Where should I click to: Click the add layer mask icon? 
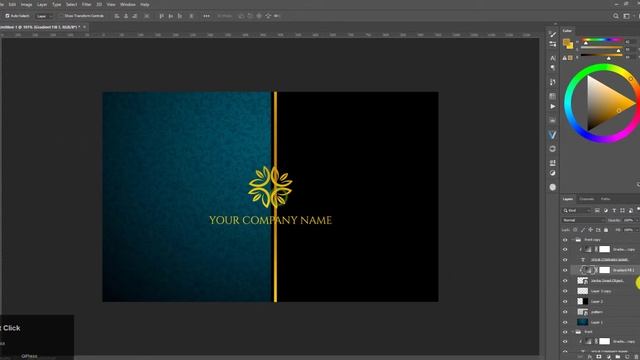click(599, 357)
